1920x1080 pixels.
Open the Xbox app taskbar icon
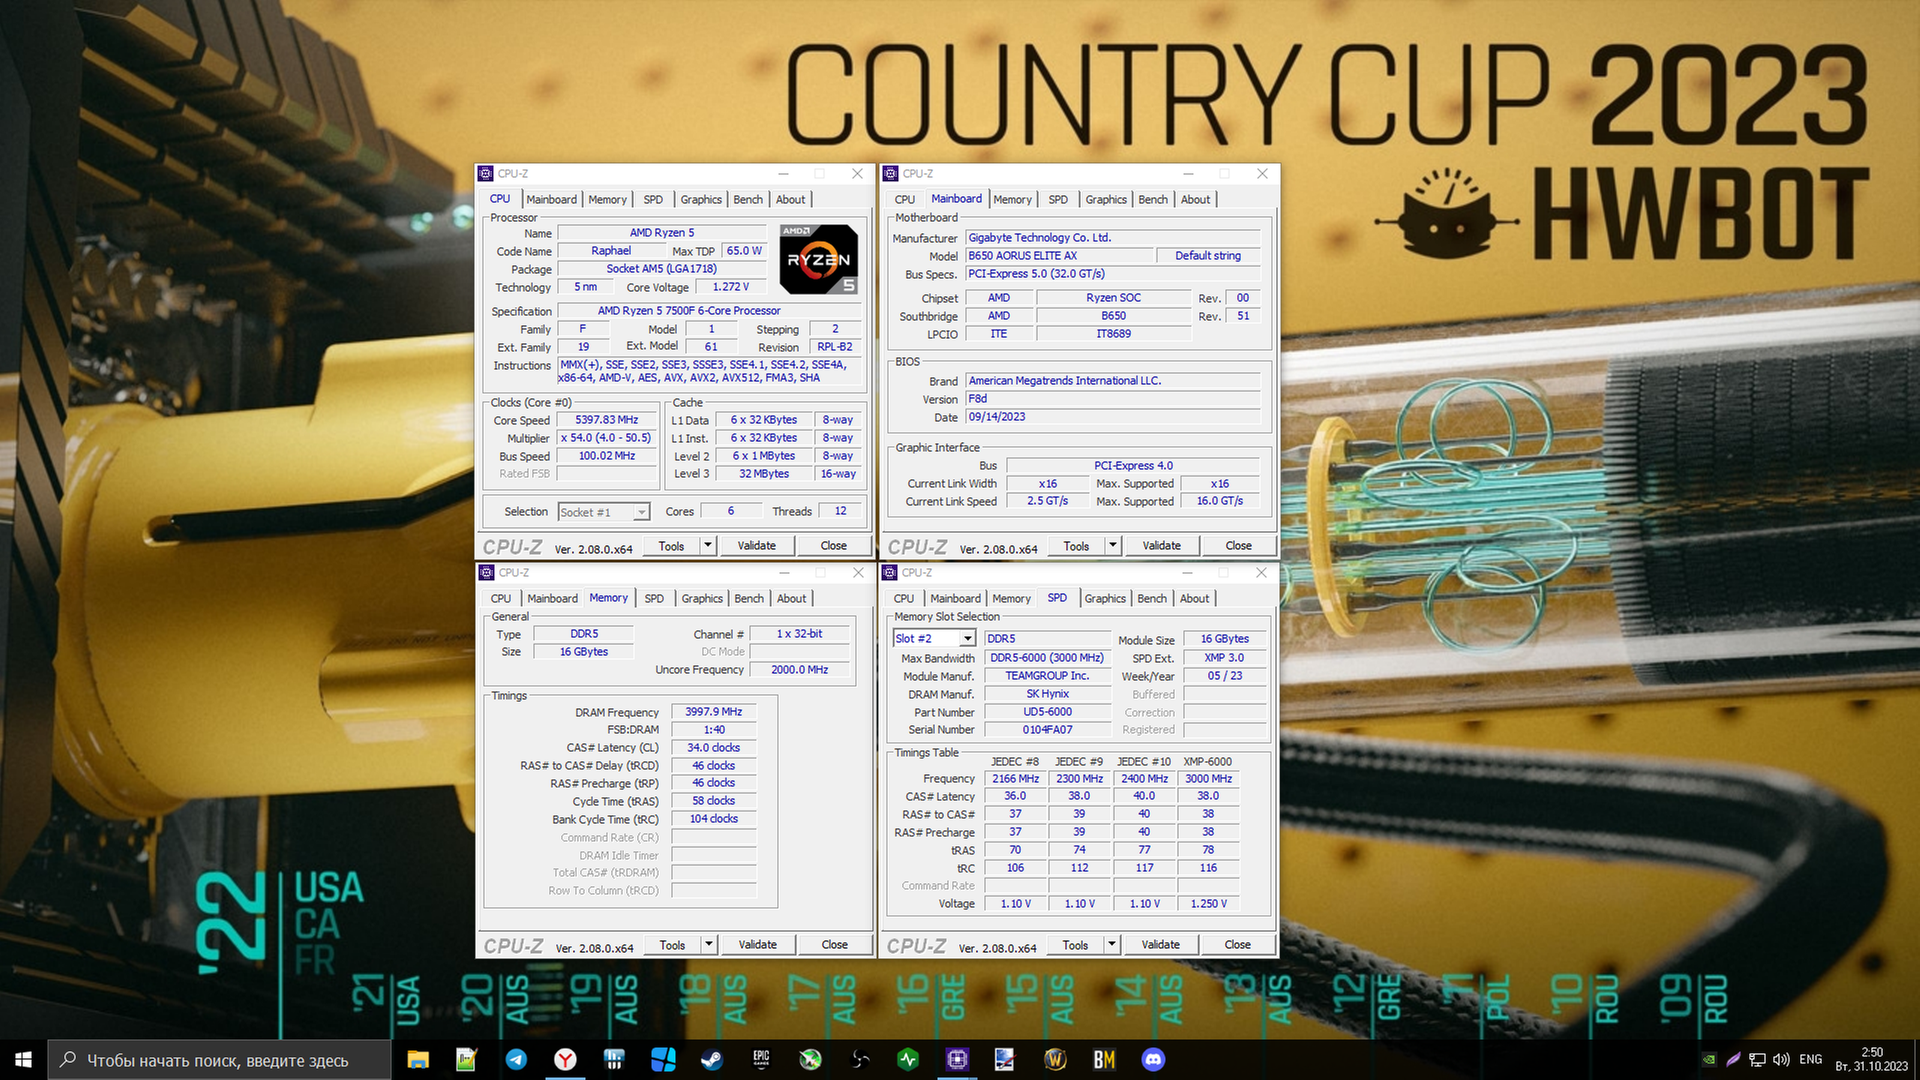(810, 1060)
